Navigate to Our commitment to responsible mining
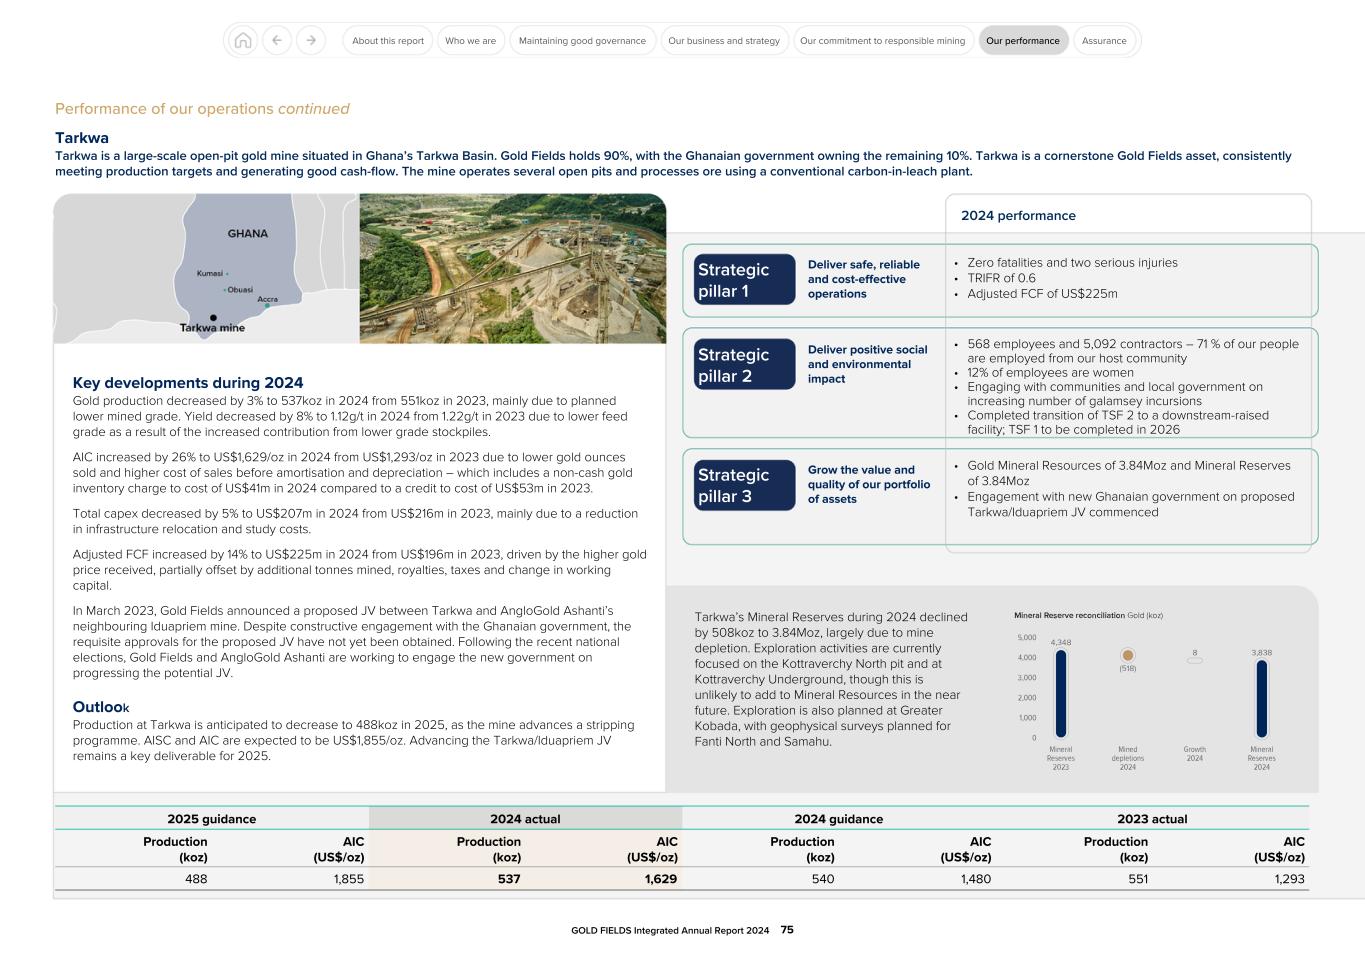1365x968 pixels. 882,40
